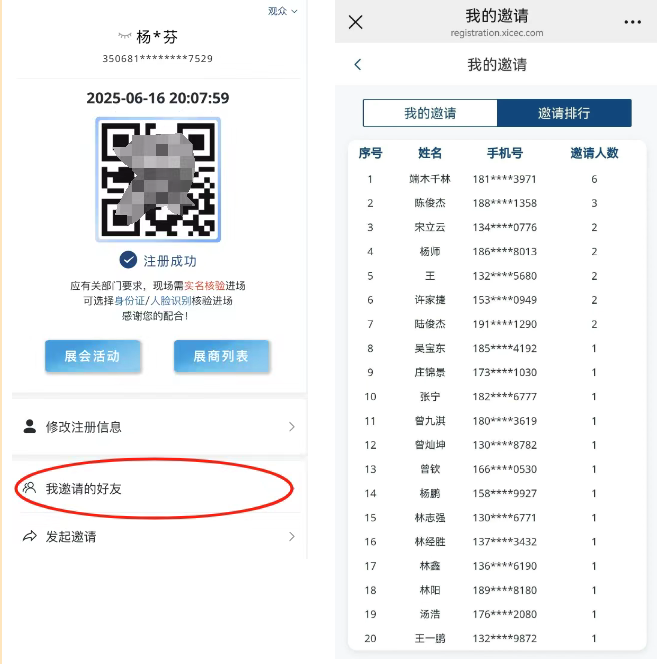Viewport: 657px width, 664px height.
Task: Tap the share arrow icon for invitations
Action: pyautogui.click(x=29, y=536)
